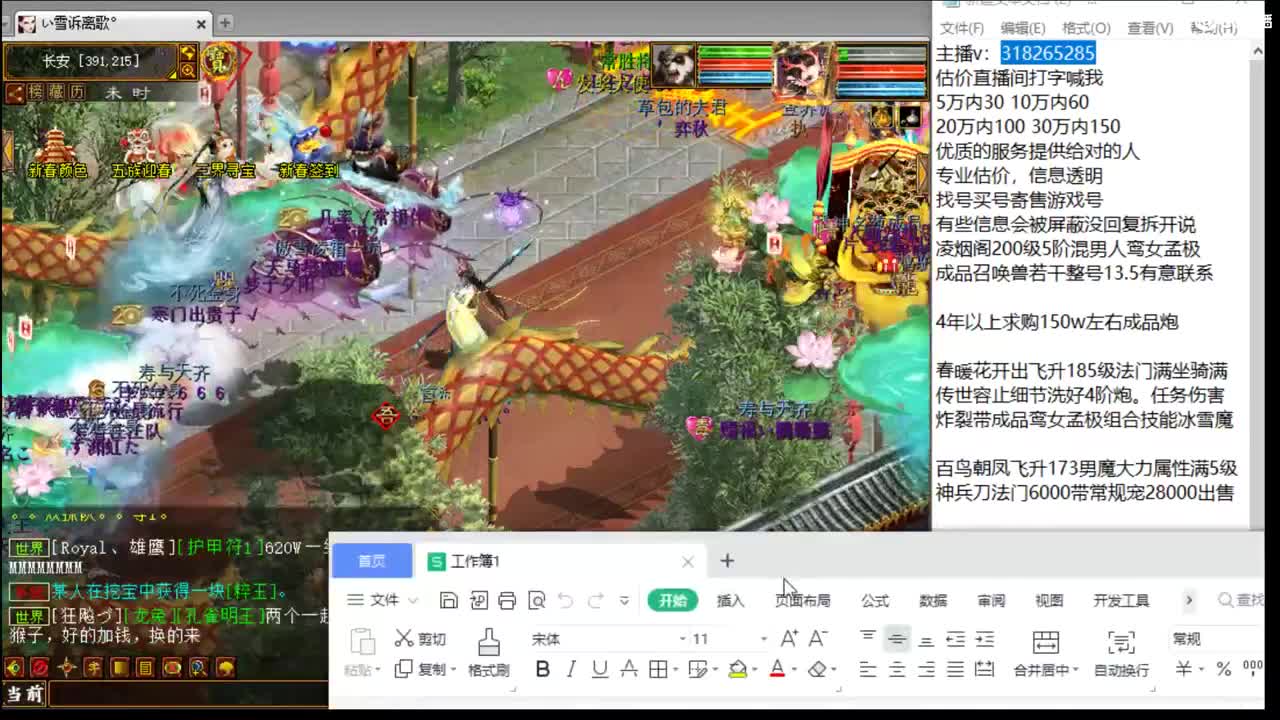Viewport: 1280px width, 720px height.
Task: Open Notepad's View (查看) menu
Action: click(1150, 28)
